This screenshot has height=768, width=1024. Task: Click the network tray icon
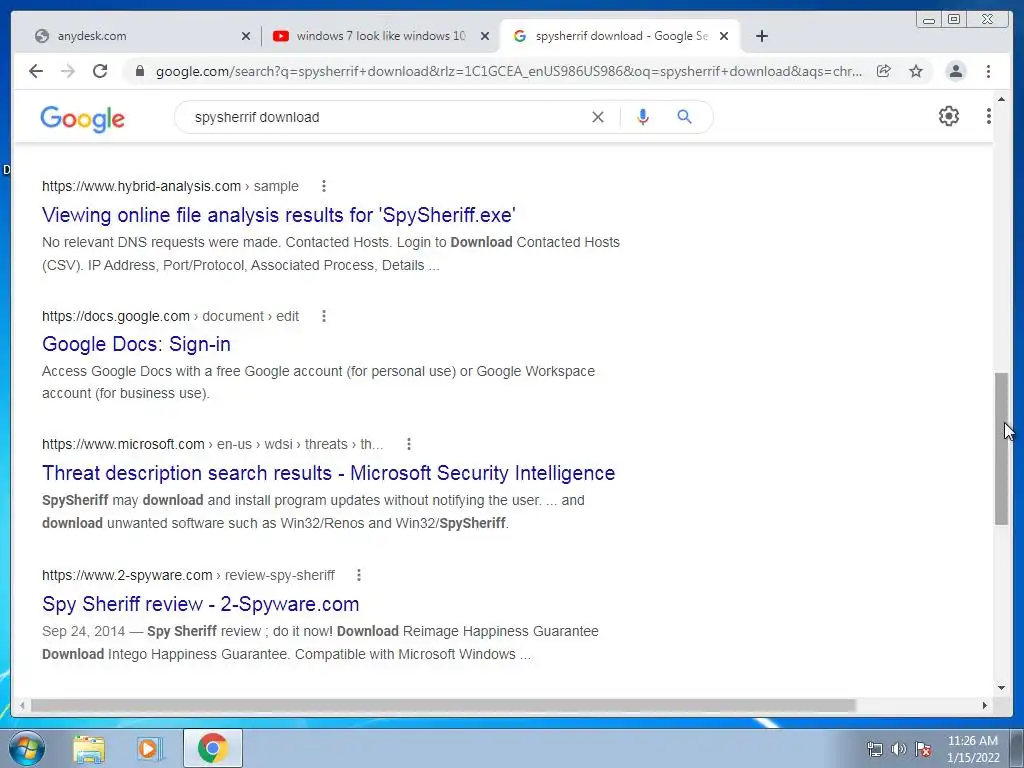click(x=874, y=749)
